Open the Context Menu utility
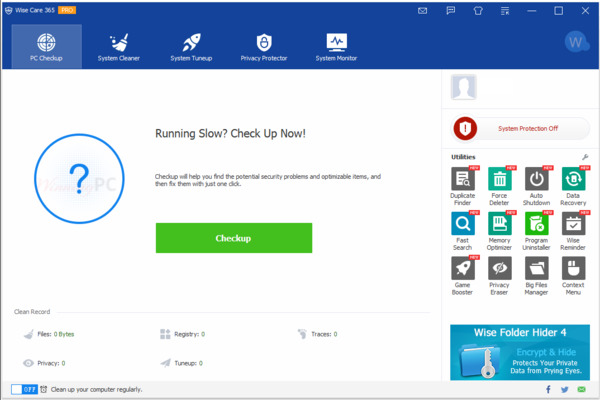 [x=573, y=276]
